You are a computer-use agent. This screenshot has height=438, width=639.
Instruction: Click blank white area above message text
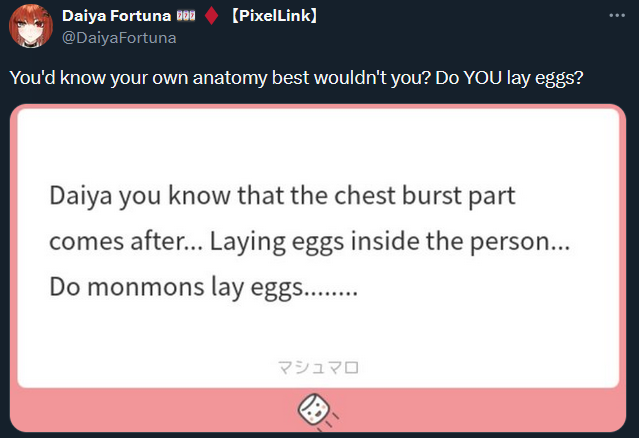[318, 143]
